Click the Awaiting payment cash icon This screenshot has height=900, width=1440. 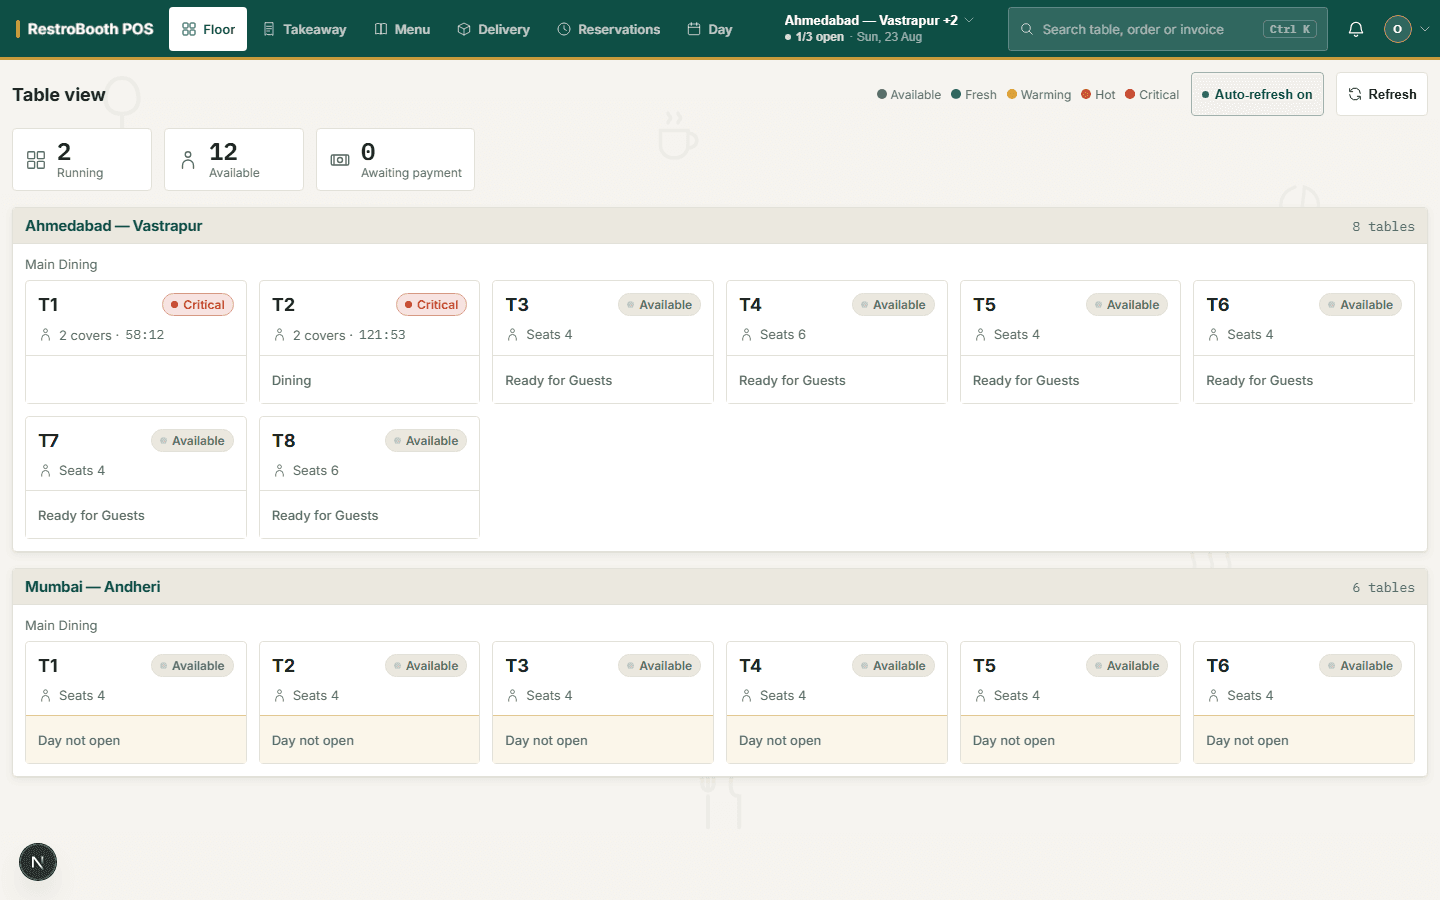pos(340,160)
